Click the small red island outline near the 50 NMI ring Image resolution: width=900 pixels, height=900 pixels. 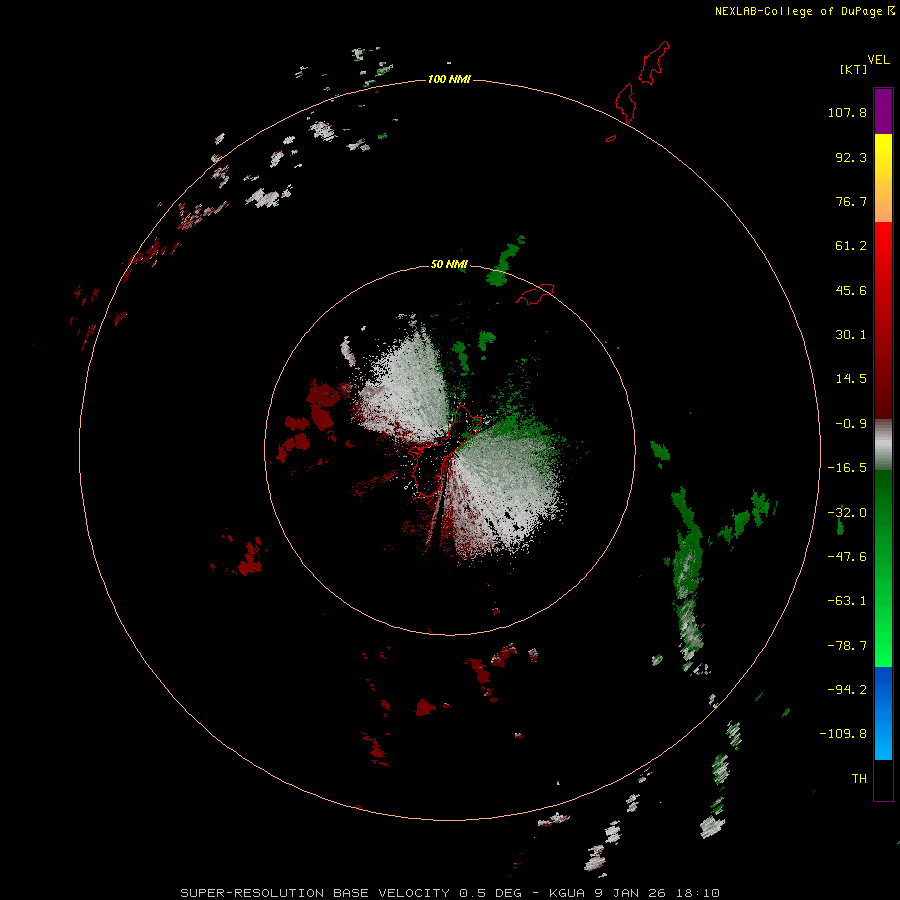point(536,294)
